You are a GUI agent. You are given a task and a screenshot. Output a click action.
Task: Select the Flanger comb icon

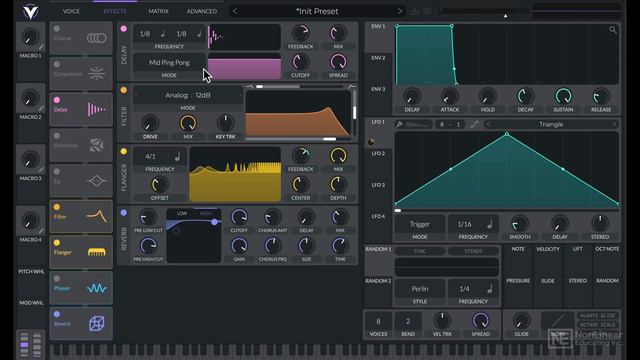click(x=97, y=252)
